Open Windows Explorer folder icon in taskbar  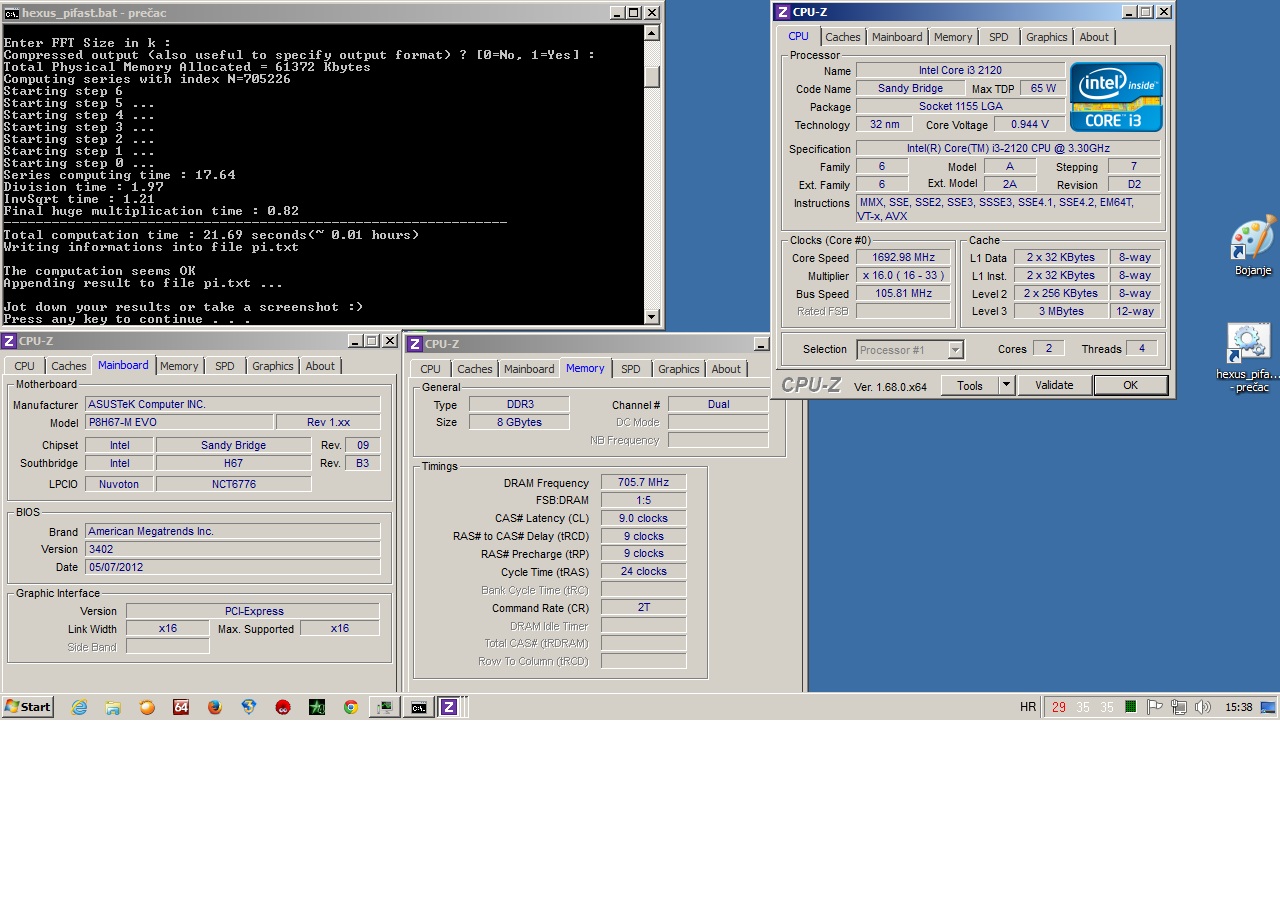point(113,707)
